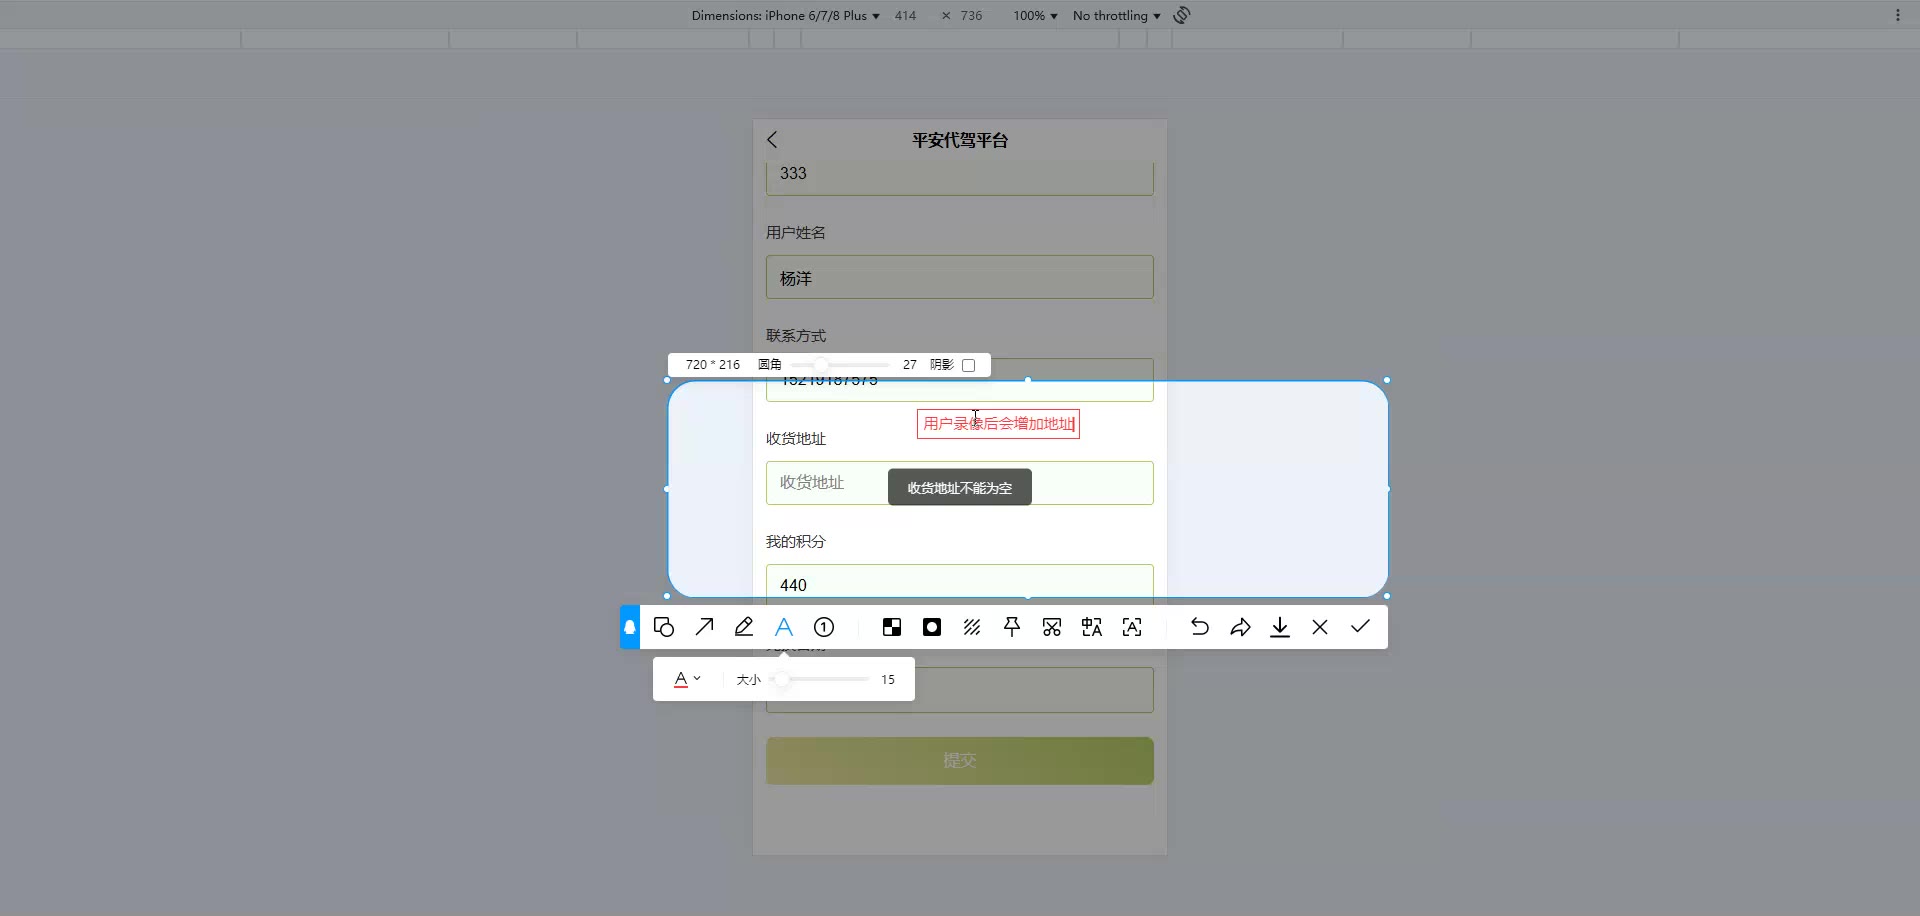1920x916 pixels.
Task: Select the mosaic checkerboard tool
Action: click(x=892, y=627)
